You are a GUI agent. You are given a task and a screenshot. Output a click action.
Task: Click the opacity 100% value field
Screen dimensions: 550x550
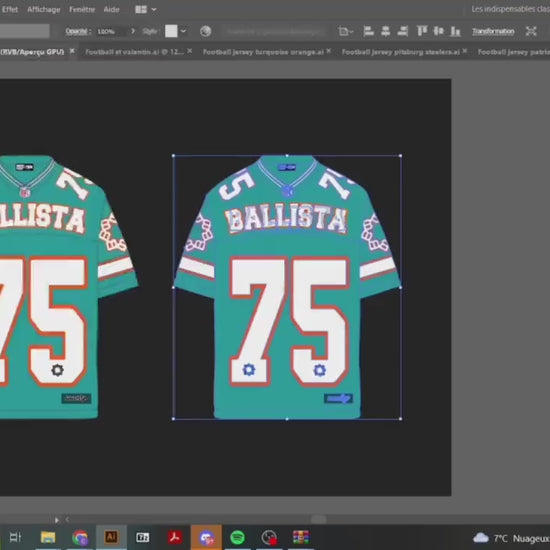coord(111,32)
